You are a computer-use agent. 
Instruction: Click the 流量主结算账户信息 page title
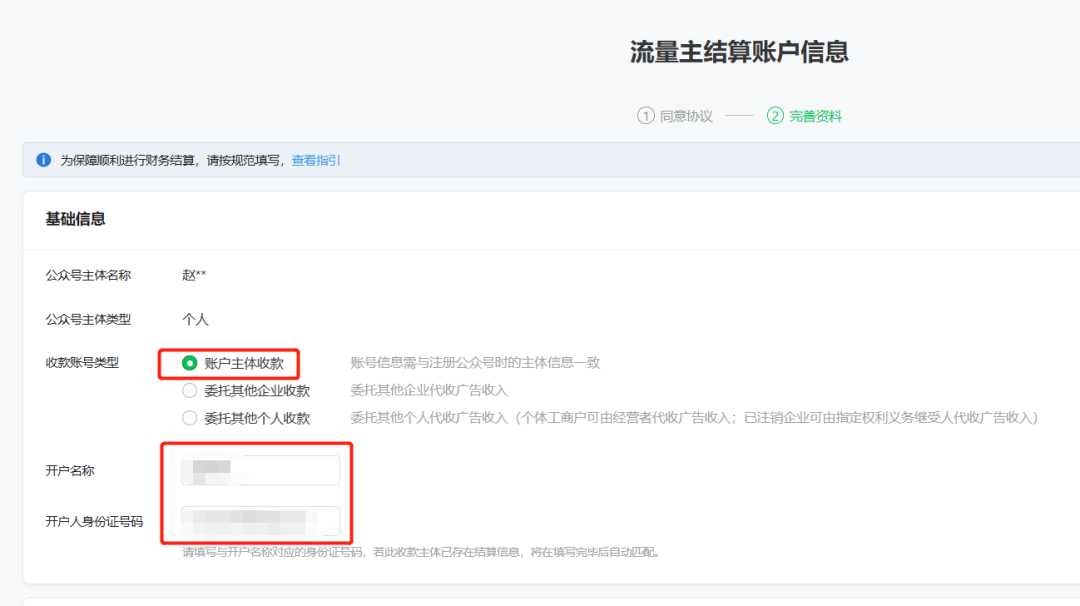click(739, 52)
